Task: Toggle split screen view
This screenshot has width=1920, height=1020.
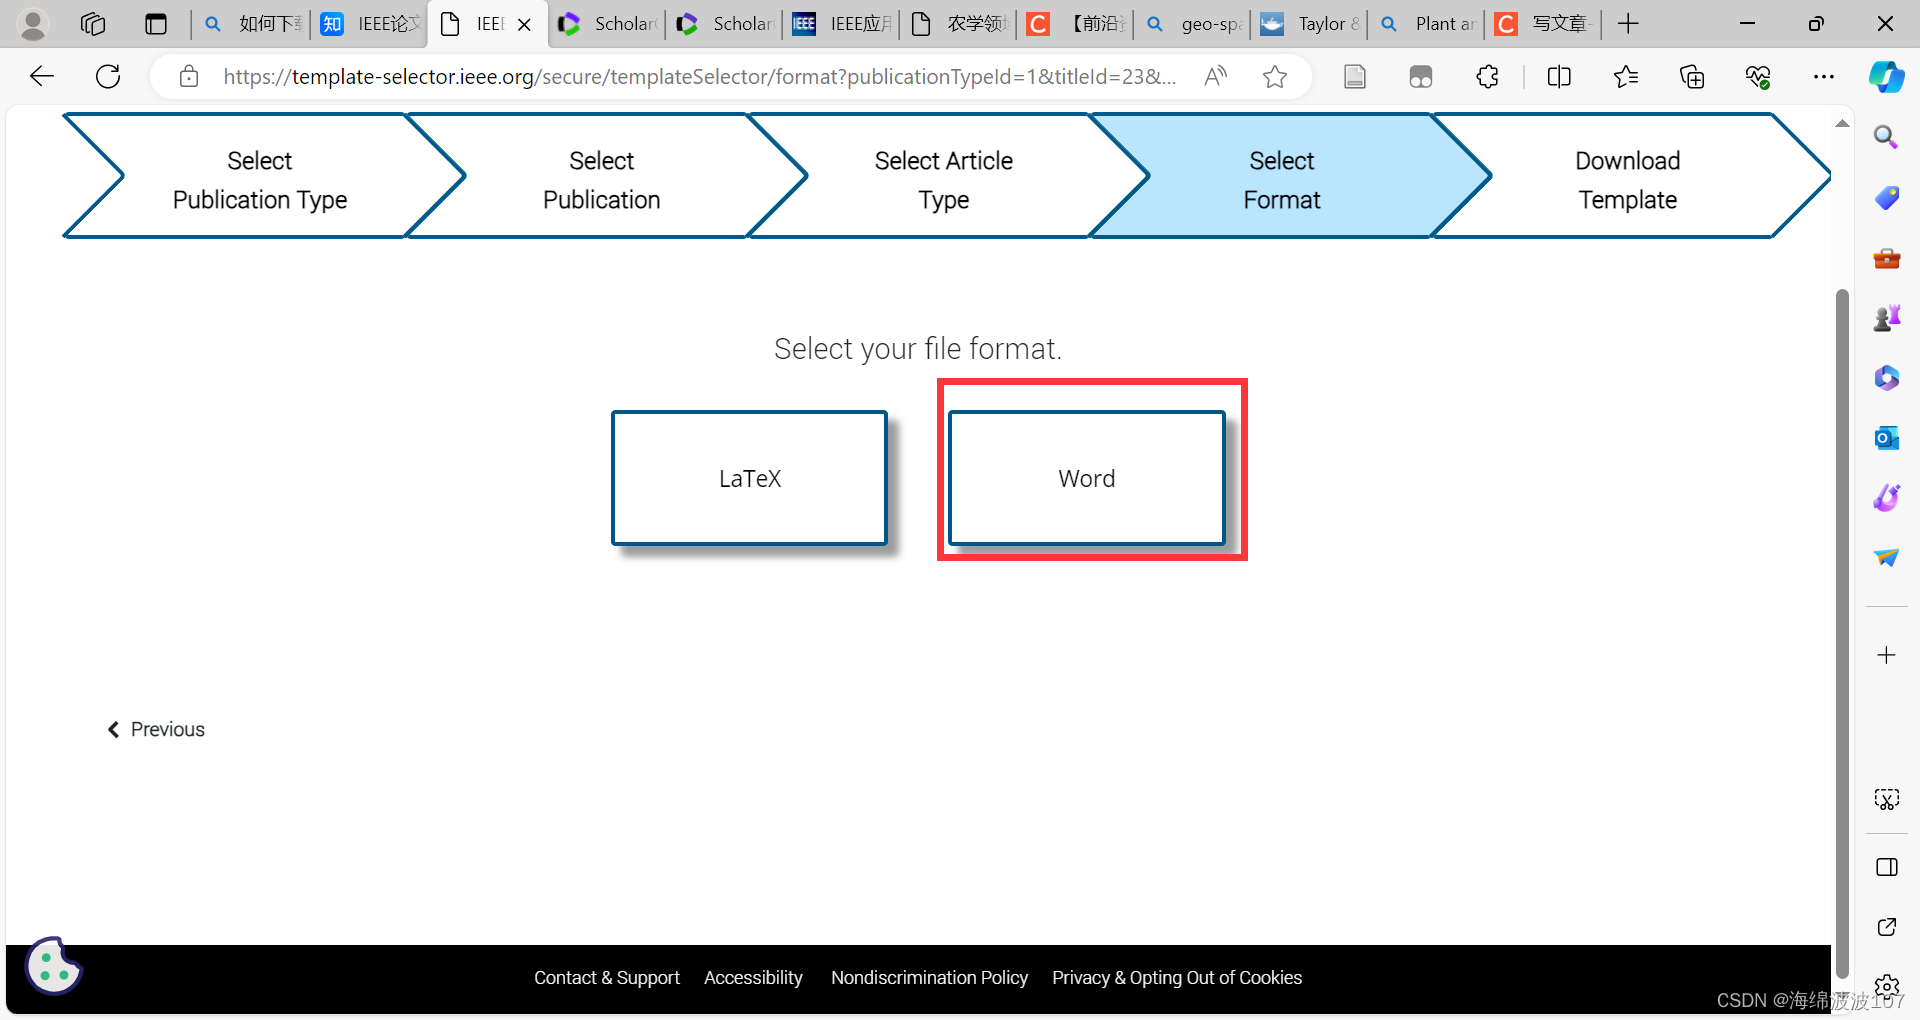Action: [x=1559, y=76]
